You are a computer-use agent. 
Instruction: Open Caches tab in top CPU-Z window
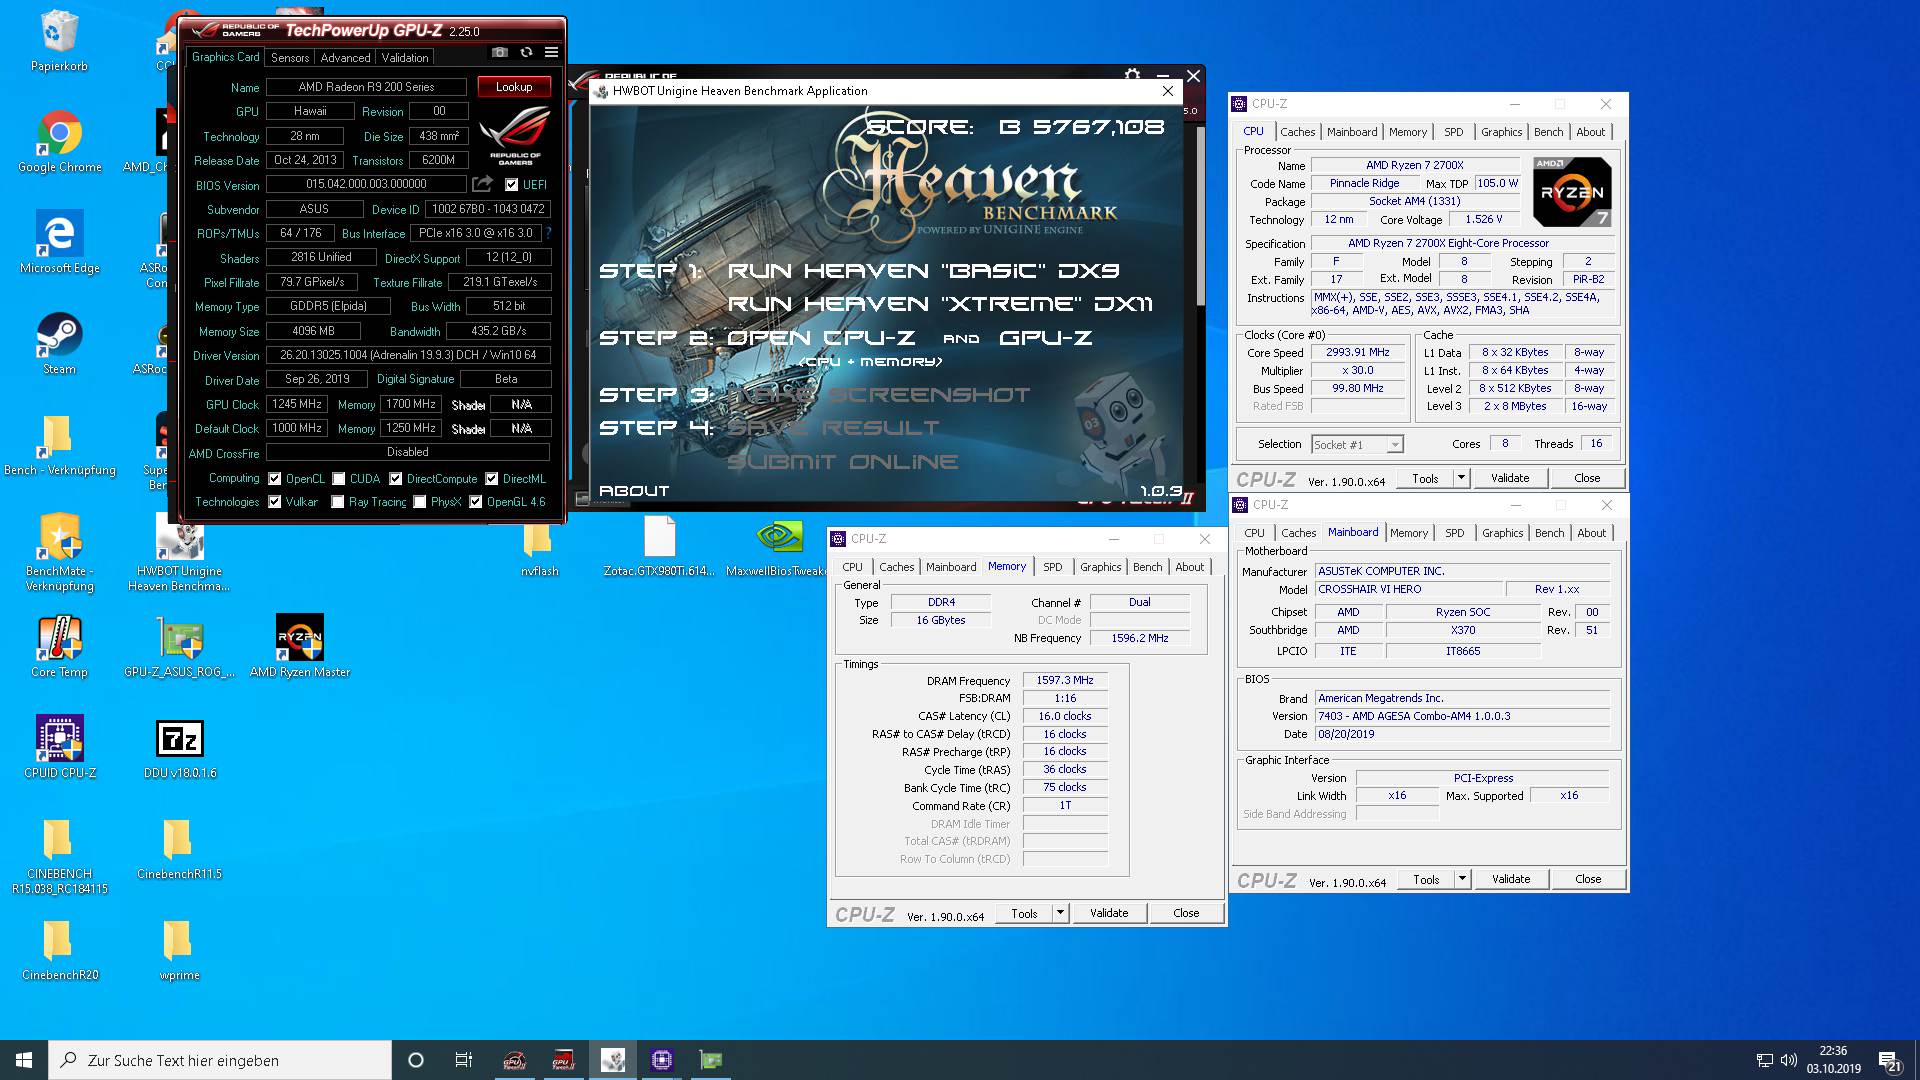pos(1298,132)
